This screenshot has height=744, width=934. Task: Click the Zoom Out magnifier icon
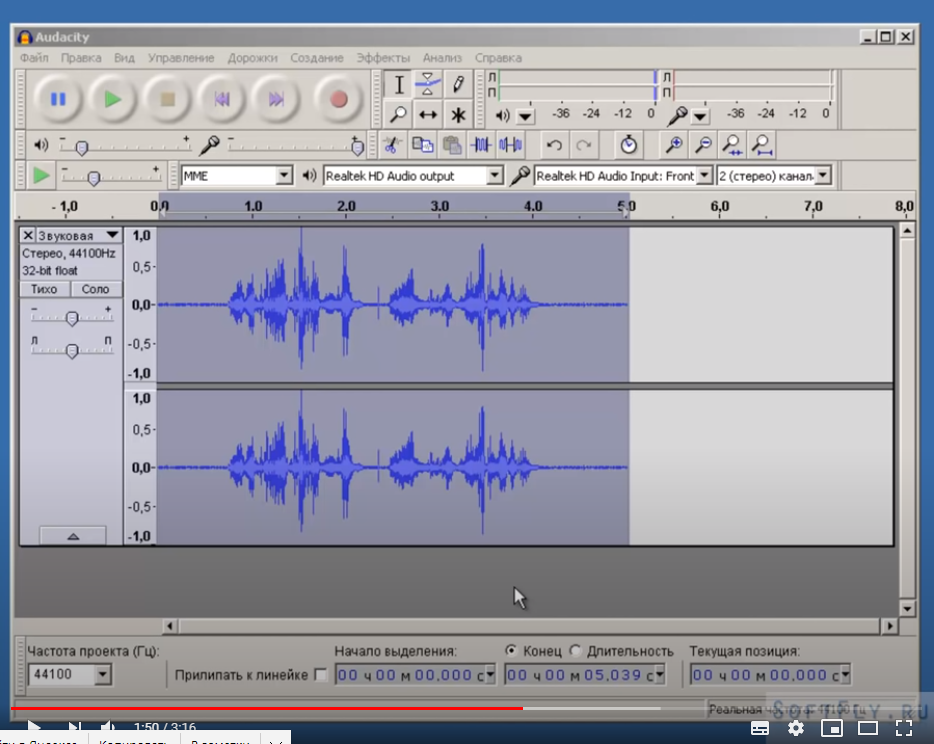click(x=703, y=145)
